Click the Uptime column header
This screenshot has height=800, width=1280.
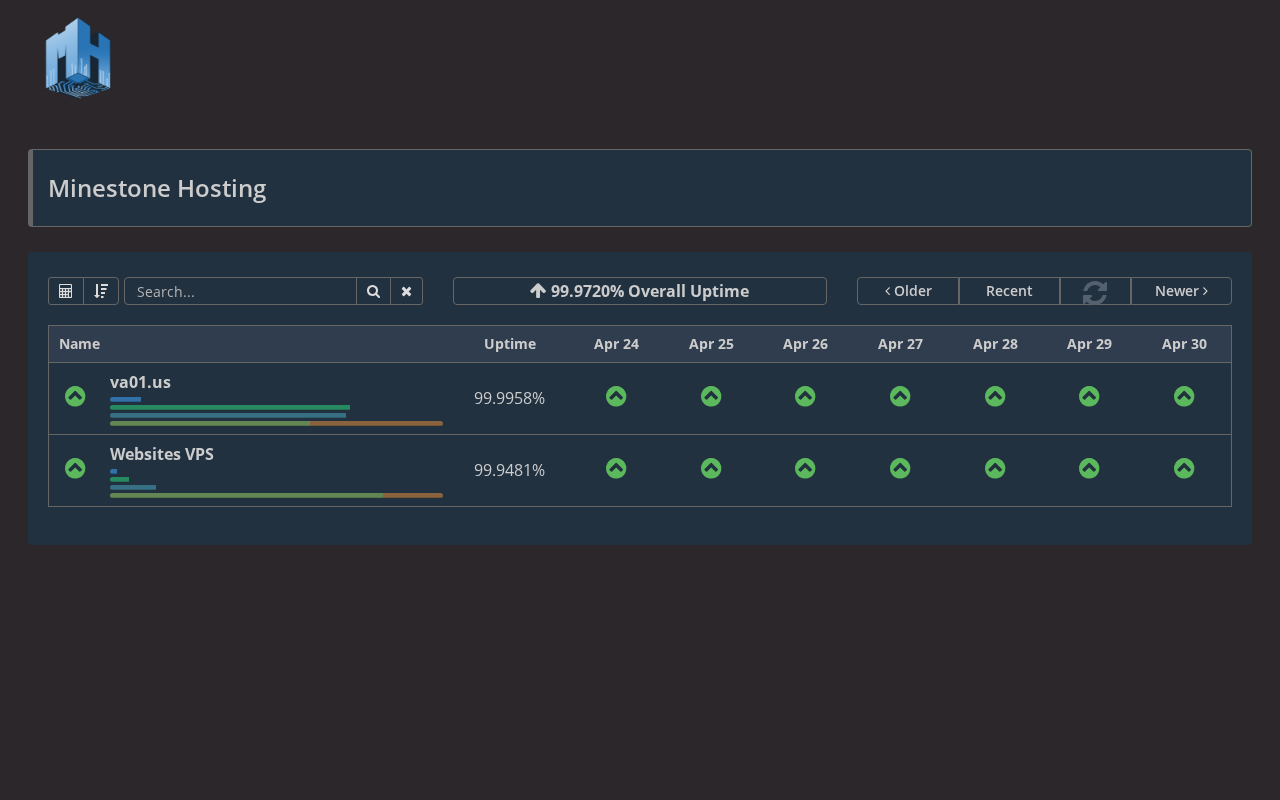[x=510, y=344]
